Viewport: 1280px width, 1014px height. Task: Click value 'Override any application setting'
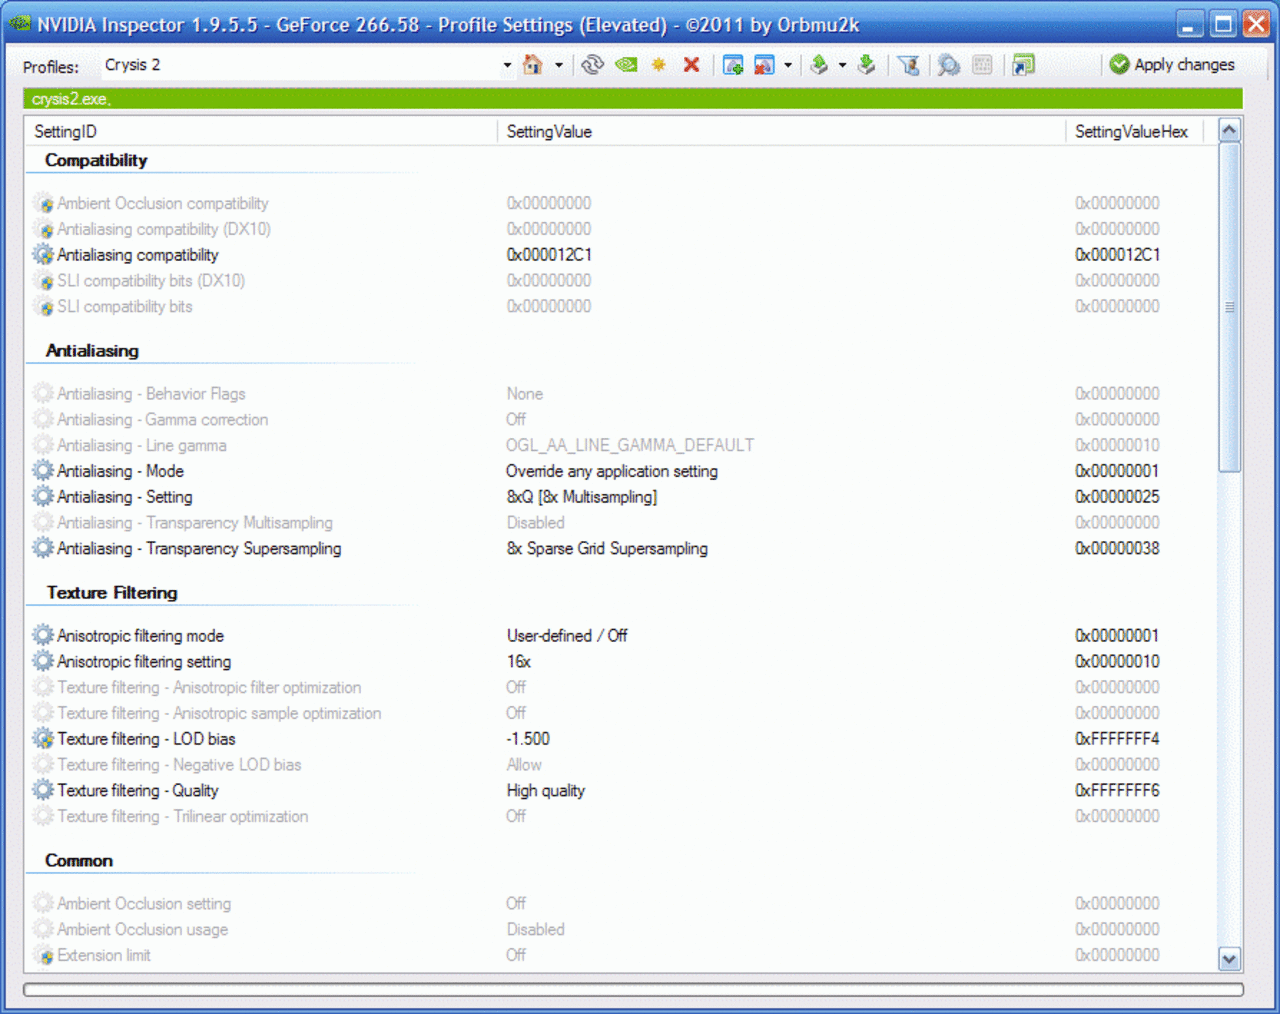tap(612, 471)
